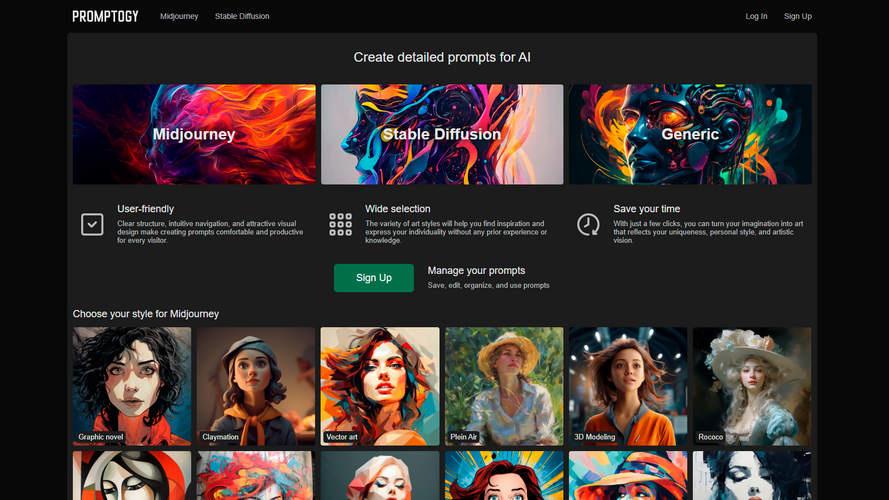The image size is (889, 500).
Task: Click 'Choose your style for Midjourney' heading
Action: [x=146, y=314]
